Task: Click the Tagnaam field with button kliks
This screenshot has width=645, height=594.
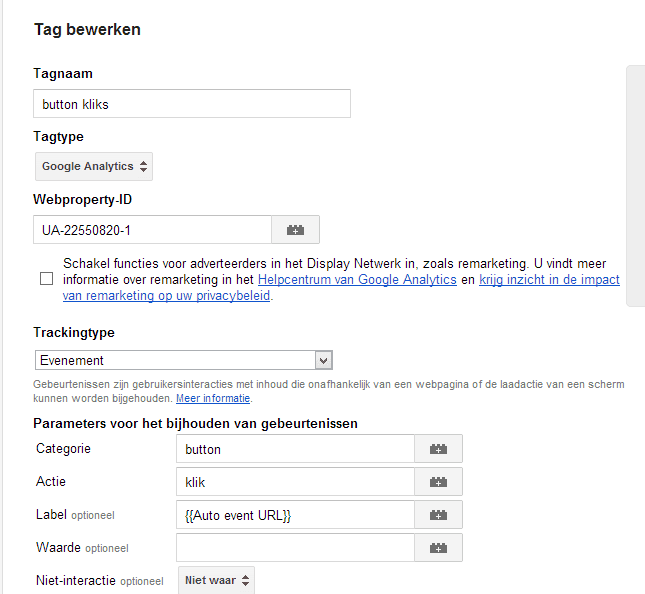Action: click(192, 104)
